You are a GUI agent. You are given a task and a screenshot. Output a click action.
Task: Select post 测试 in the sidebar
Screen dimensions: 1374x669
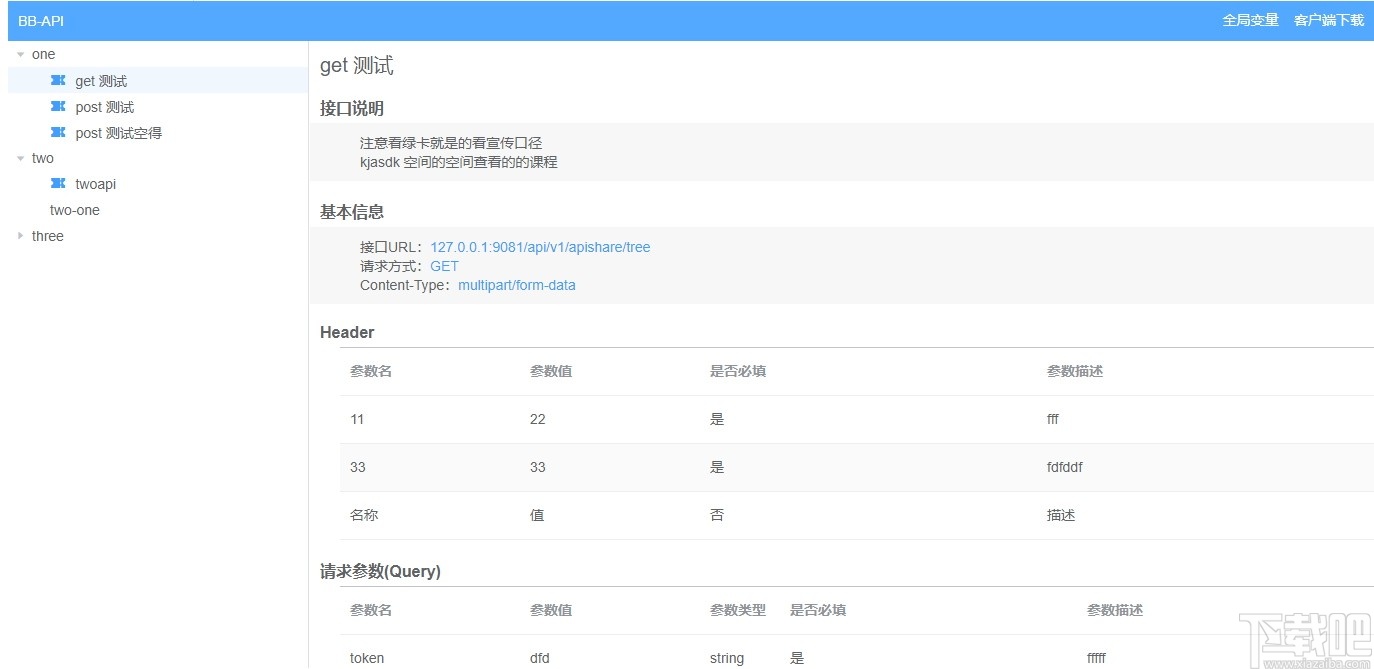pos(105,107)
